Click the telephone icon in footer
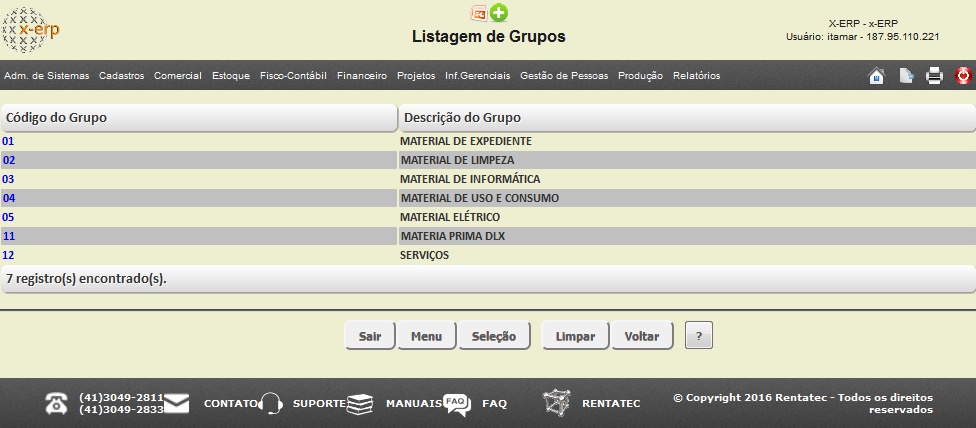Screen dimensions: 976x428 pyautogui.click(x=57, y=404)
